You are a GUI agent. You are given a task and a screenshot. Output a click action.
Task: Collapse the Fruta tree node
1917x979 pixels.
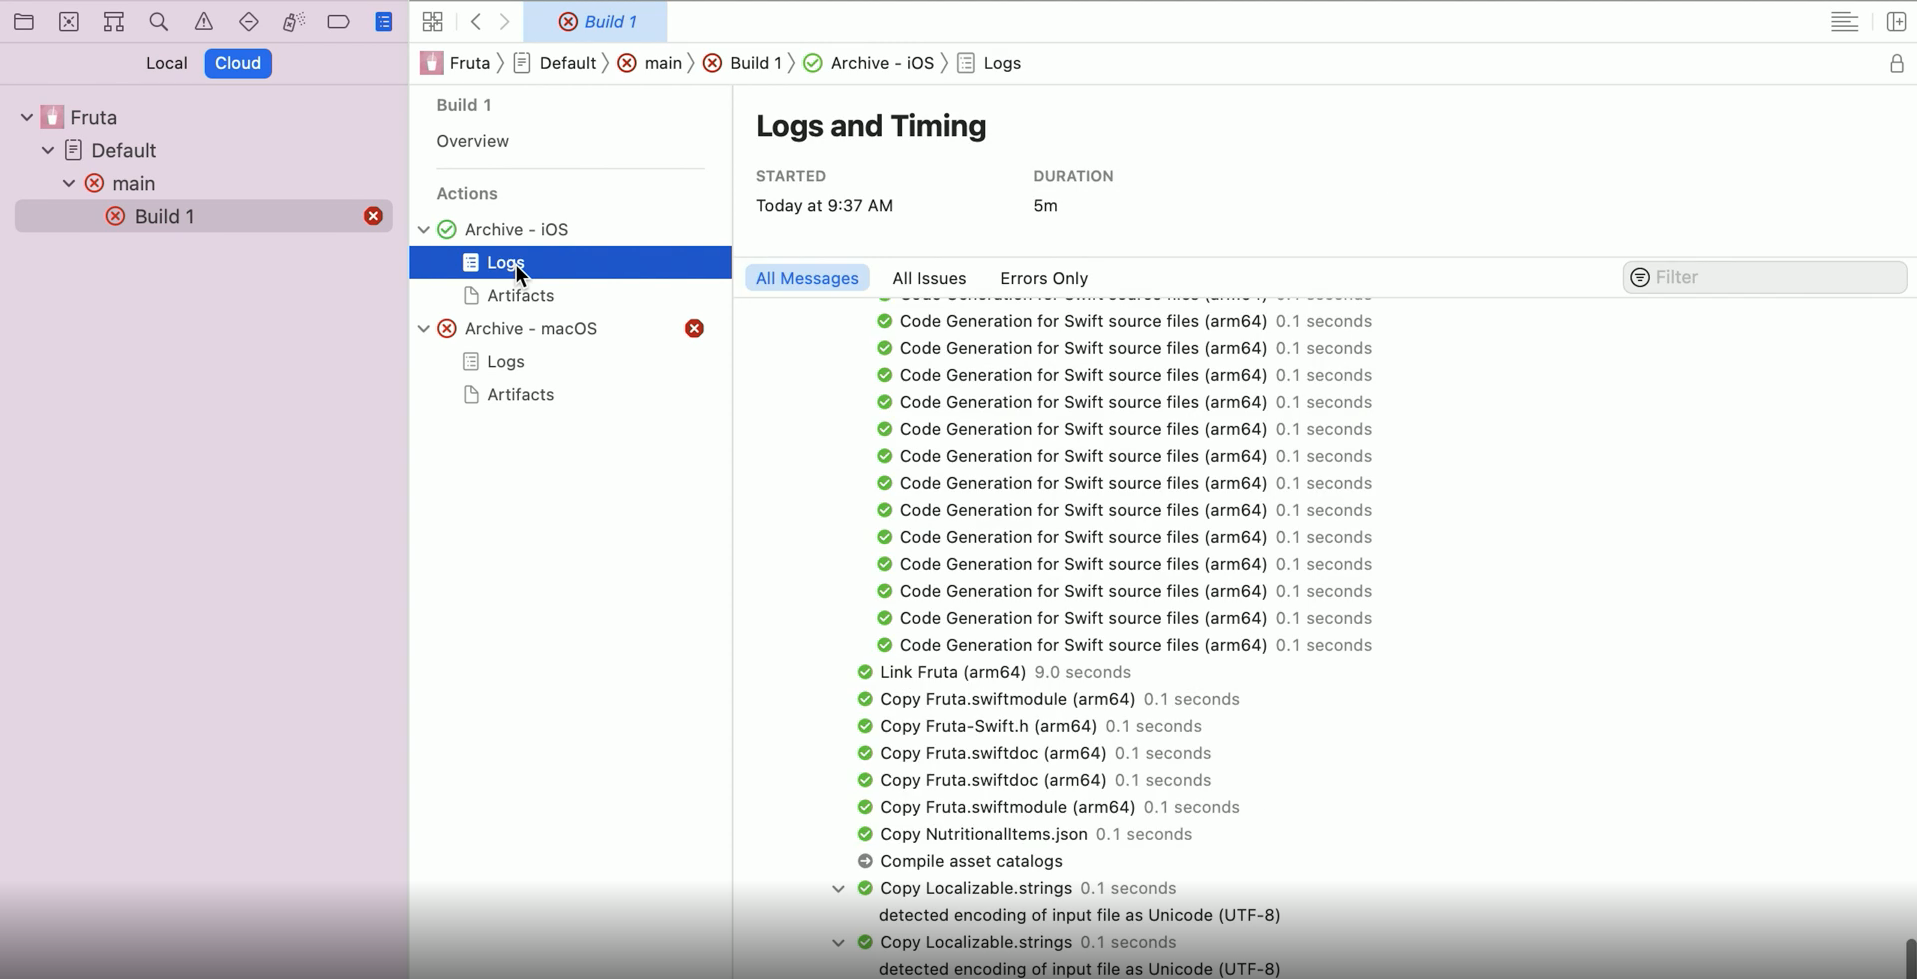pyautogui.click(x=27, y=117)
